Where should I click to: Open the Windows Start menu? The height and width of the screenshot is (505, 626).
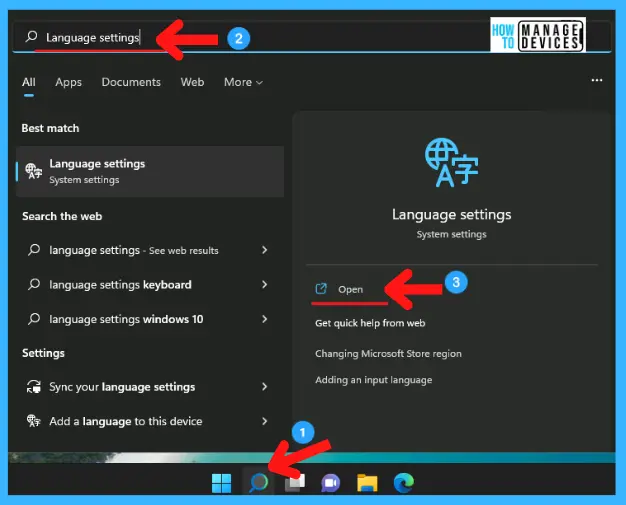221,483
